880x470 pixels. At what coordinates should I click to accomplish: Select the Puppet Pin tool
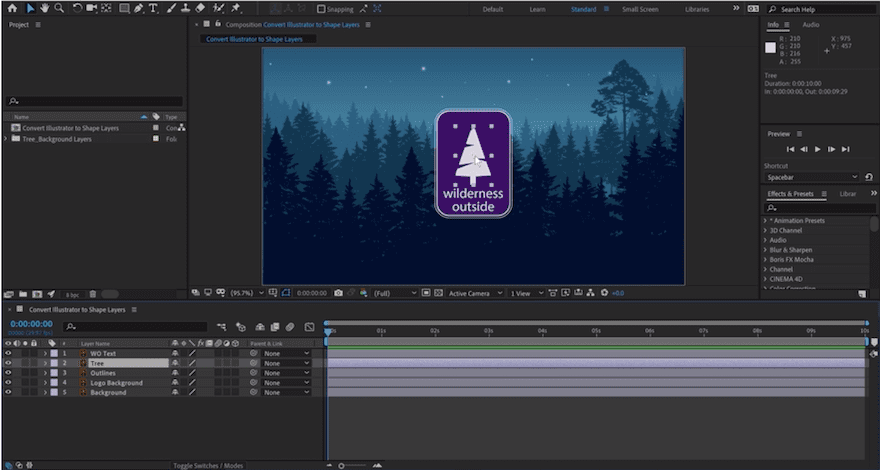[236, 8]
